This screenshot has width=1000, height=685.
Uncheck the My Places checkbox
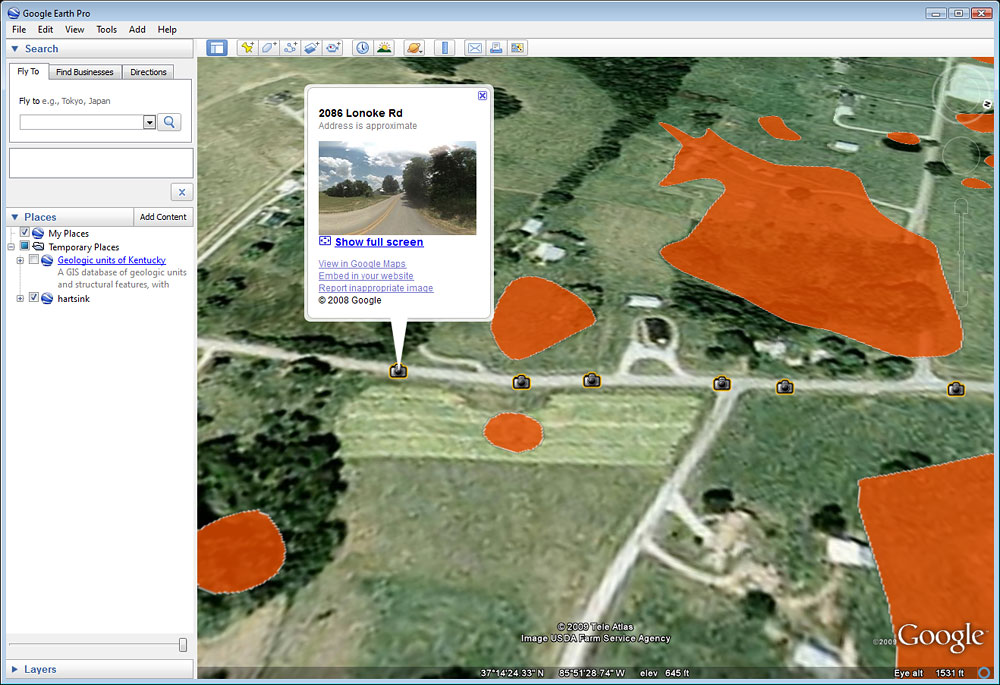[24, 233]
